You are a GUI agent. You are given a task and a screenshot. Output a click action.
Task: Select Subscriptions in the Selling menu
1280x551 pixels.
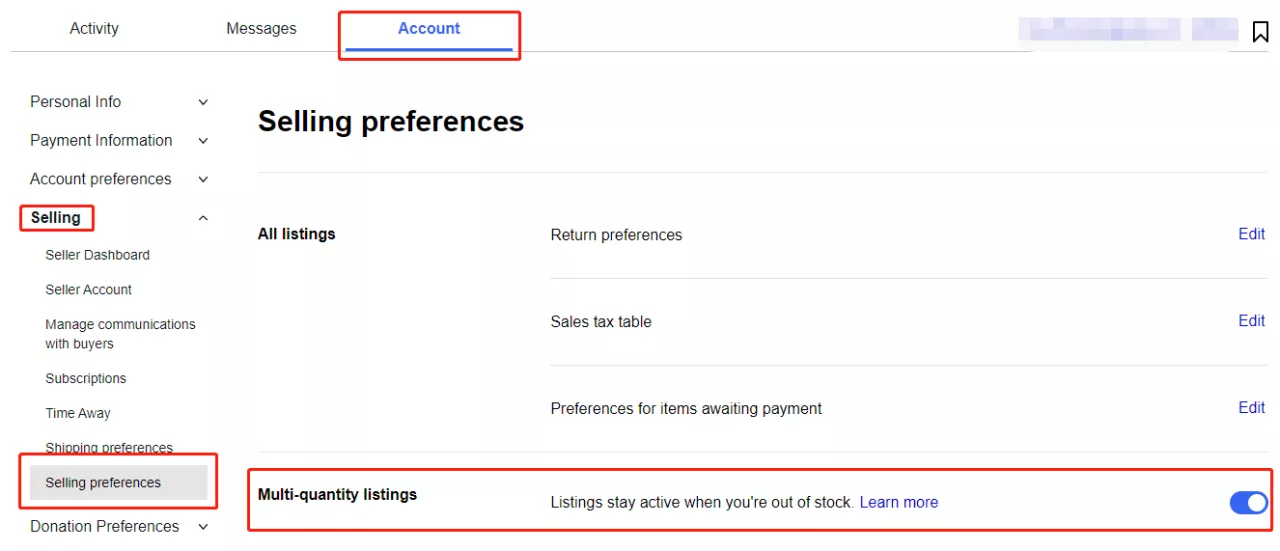[x=86, y=379]
